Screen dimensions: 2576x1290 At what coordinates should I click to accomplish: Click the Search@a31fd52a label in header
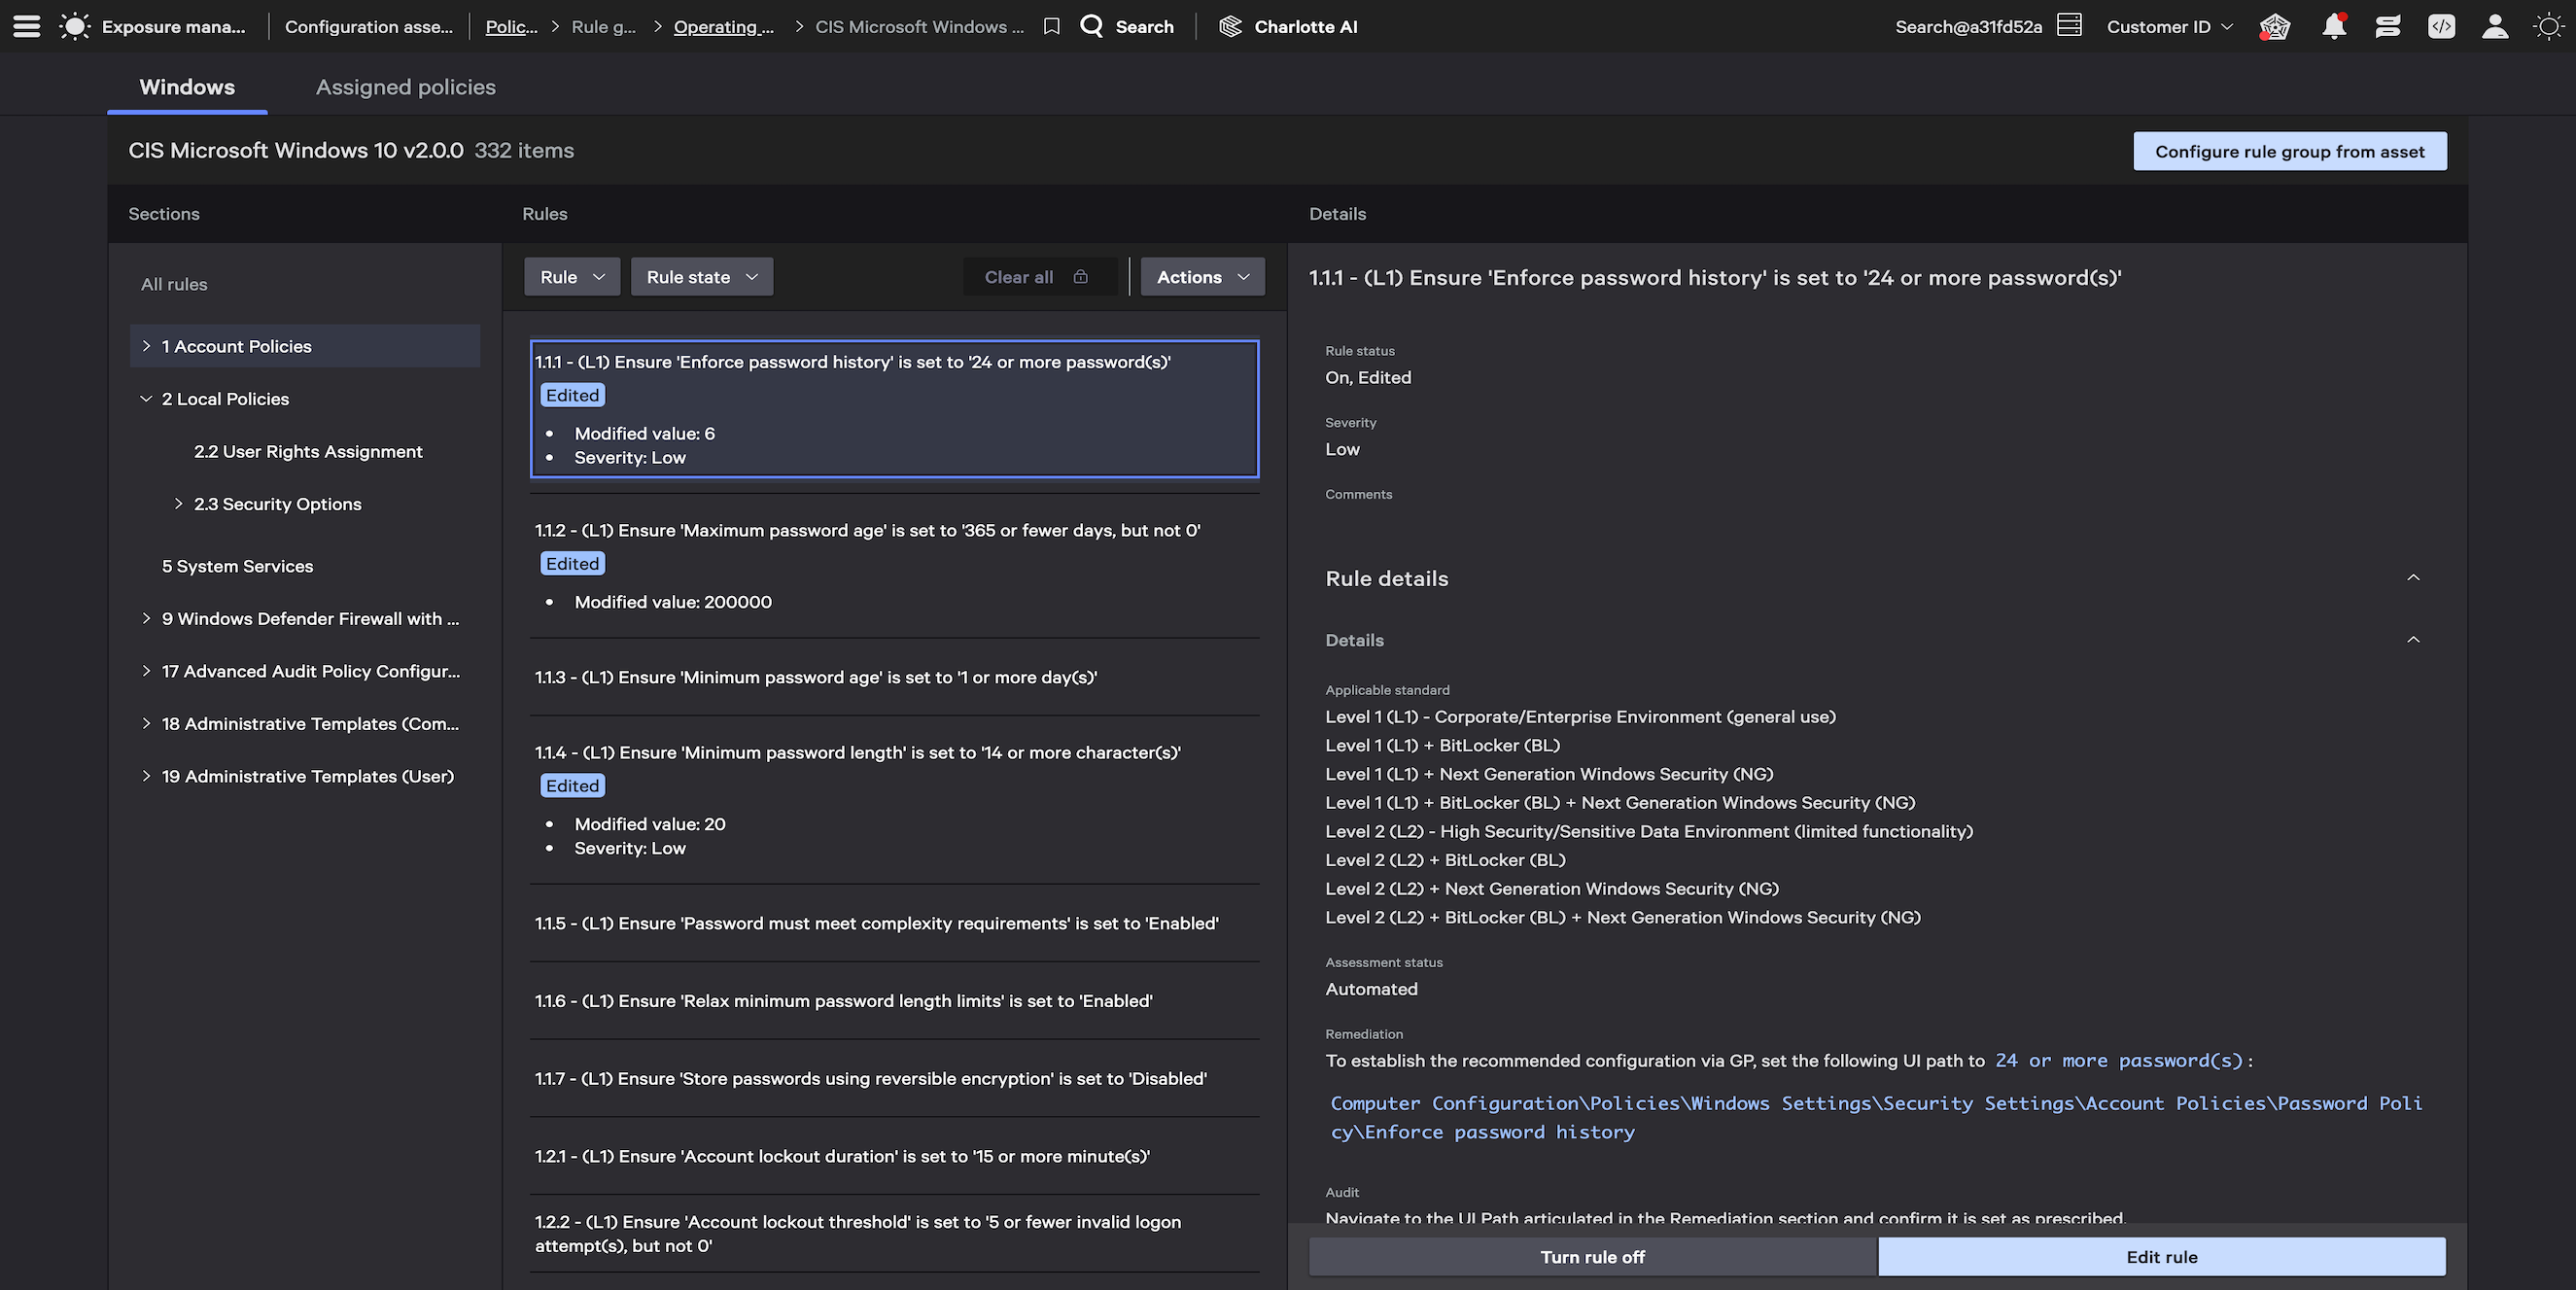tap(1968, 27)
